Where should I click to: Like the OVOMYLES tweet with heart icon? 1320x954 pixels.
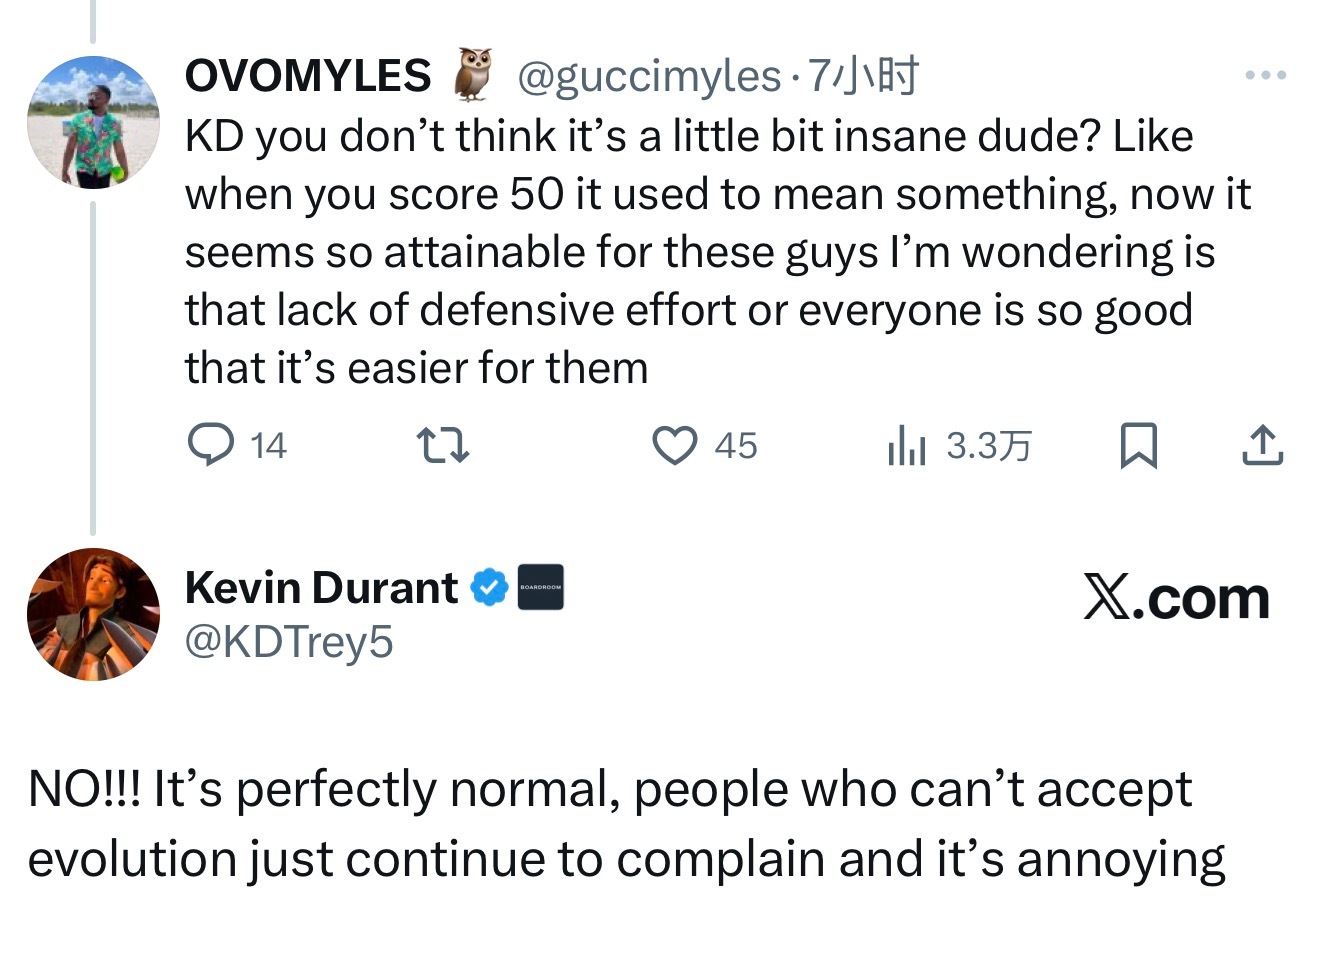[675, 445]
